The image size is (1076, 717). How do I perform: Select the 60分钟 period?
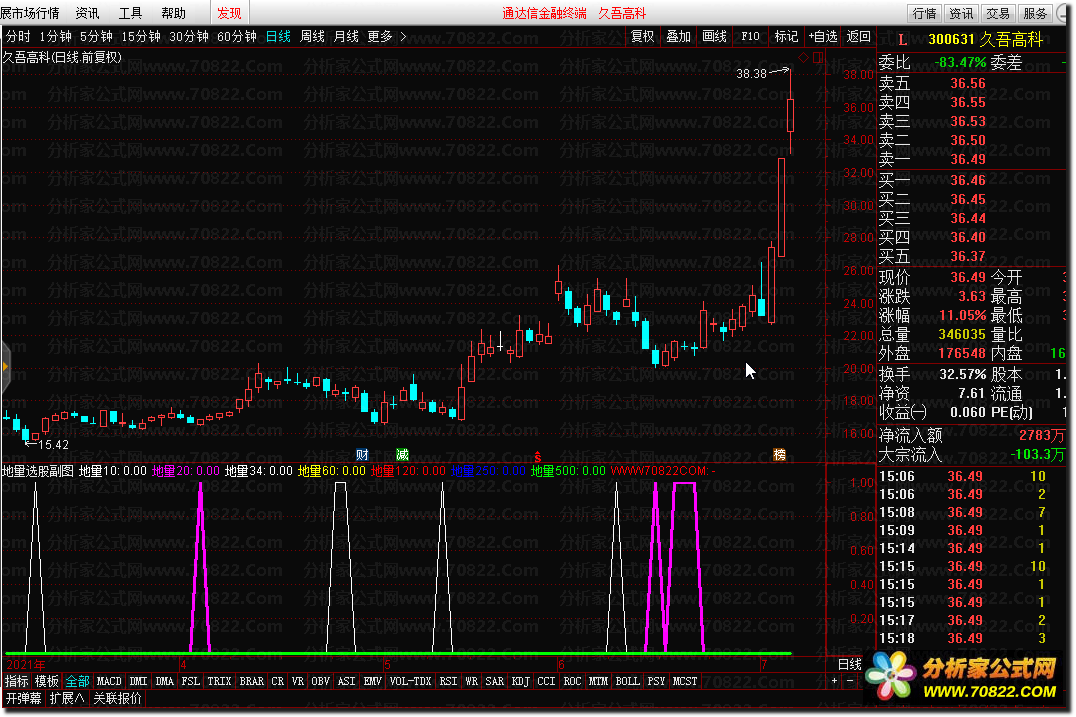pyautogui.click(x=237, y=36)
